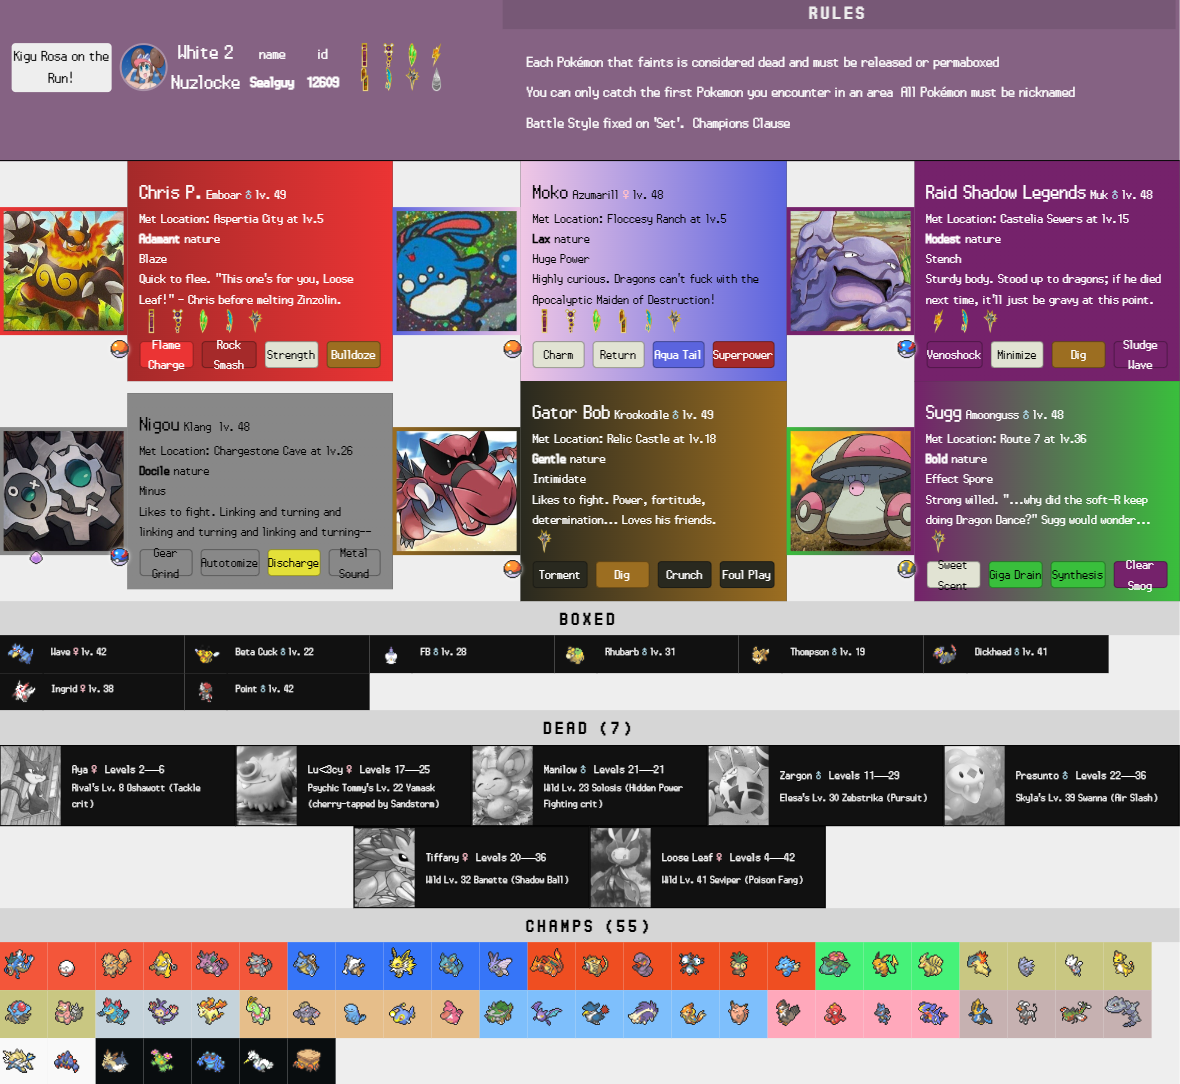1180x1084 pixels.
Task: Click the Poké Ball beside Chris P.'s portrait
Action: (120, 349)
